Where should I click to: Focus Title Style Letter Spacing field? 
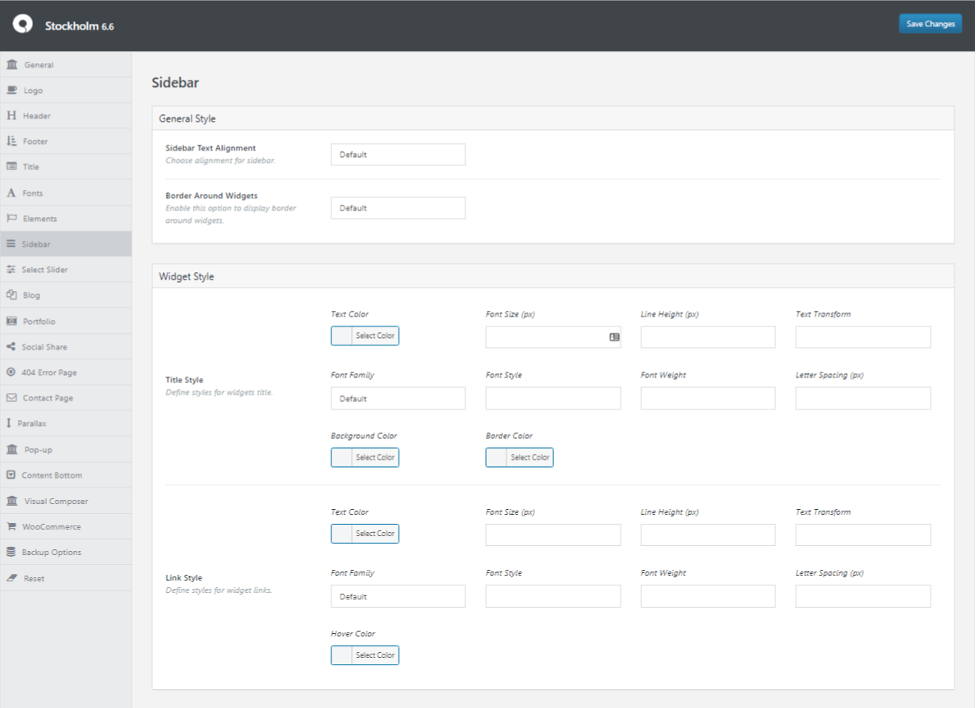862,398
